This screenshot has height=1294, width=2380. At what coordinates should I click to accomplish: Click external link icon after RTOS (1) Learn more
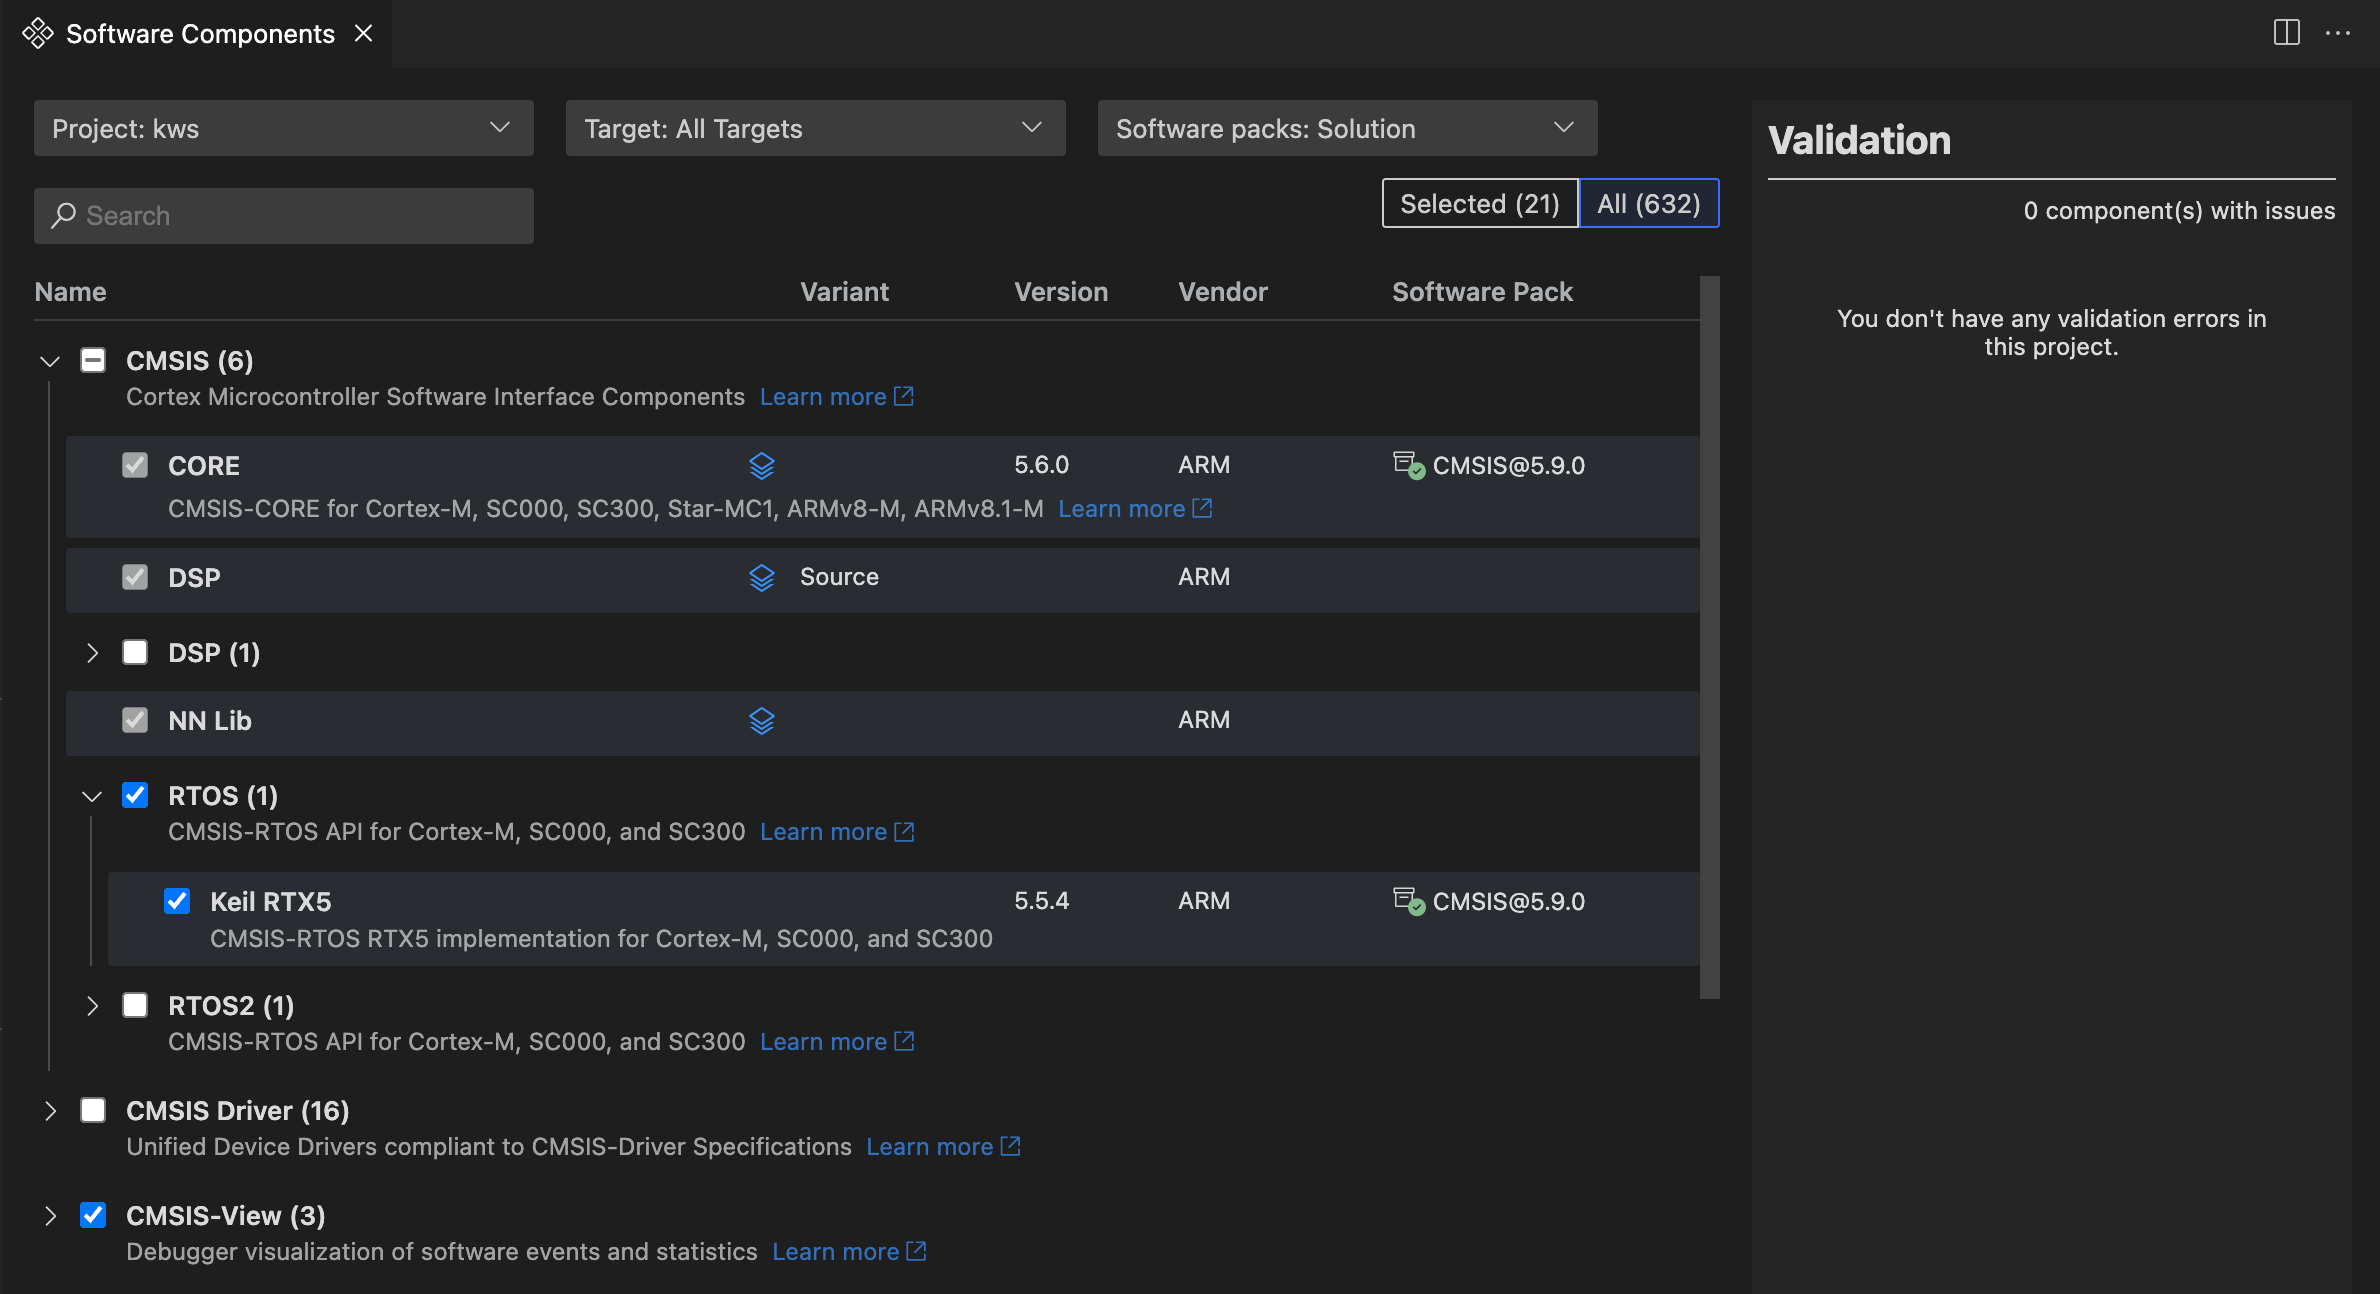(x=904, y=831)
